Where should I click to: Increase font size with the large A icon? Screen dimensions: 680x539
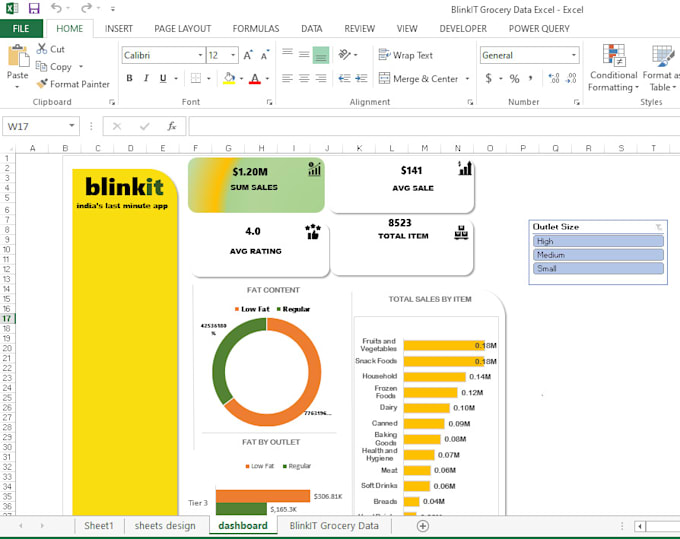click(248, 55)
